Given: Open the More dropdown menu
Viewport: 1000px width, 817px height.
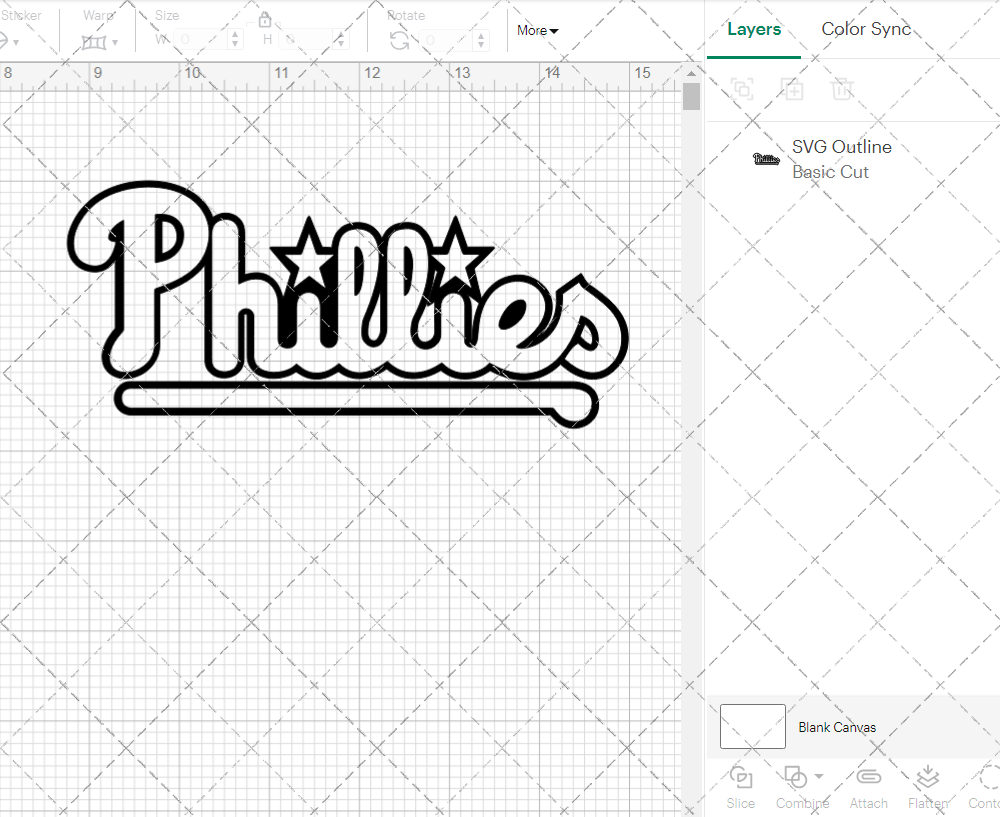Looking at the screenshot, I should 537,31.
